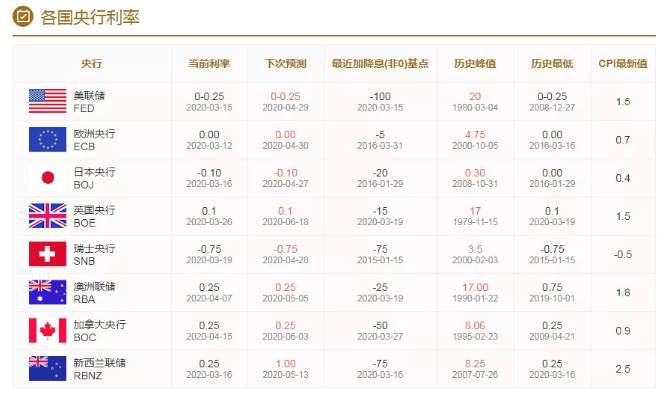The height and width of the screenshot is (401, 668).
Task: Select the 加拿大央行 BOC bank name
Action: coord(100,330)
